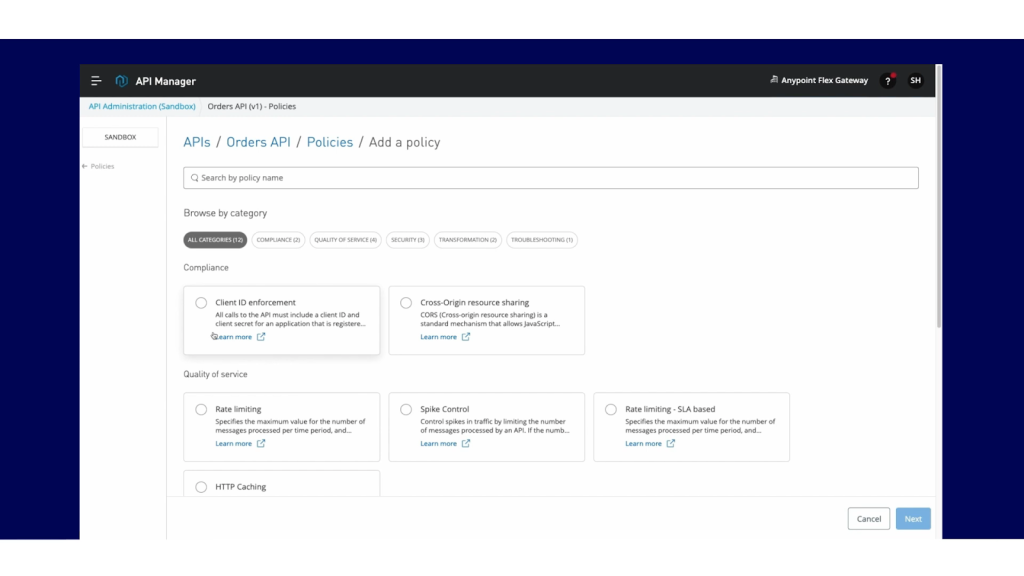
Task: Open the help question mark icon
Action: [x=887, y=81]
